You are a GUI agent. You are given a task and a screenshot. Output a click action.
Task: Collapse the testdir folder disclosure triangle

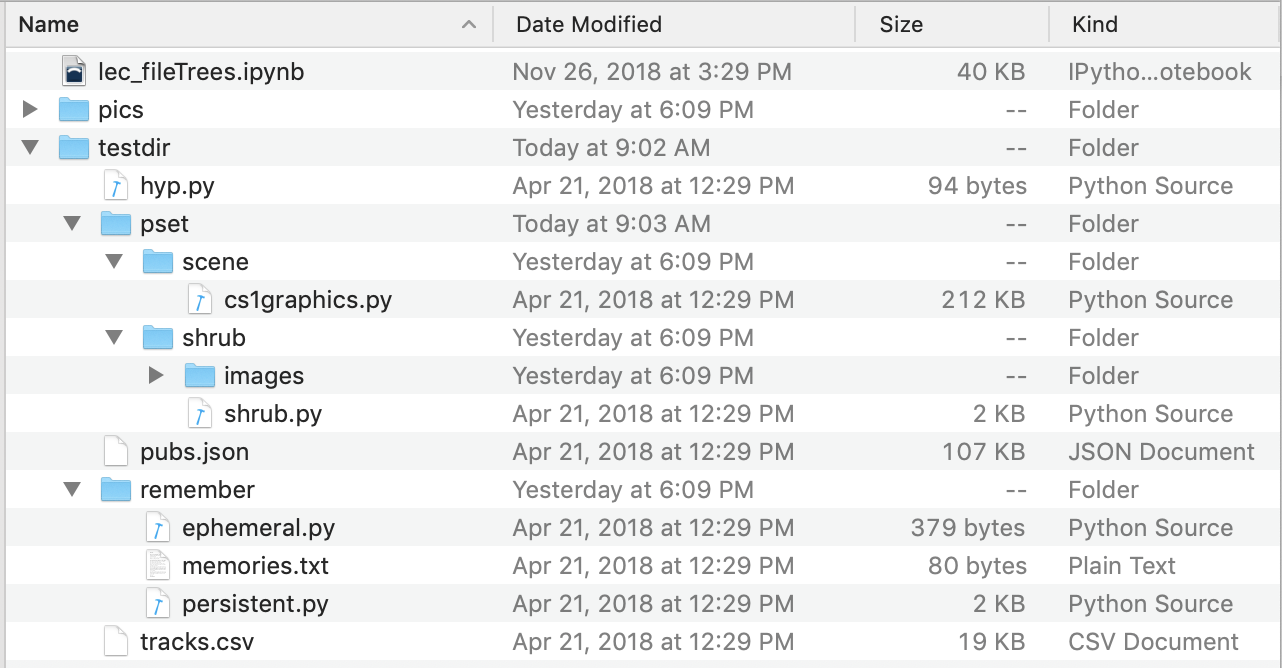coord(30,148)
